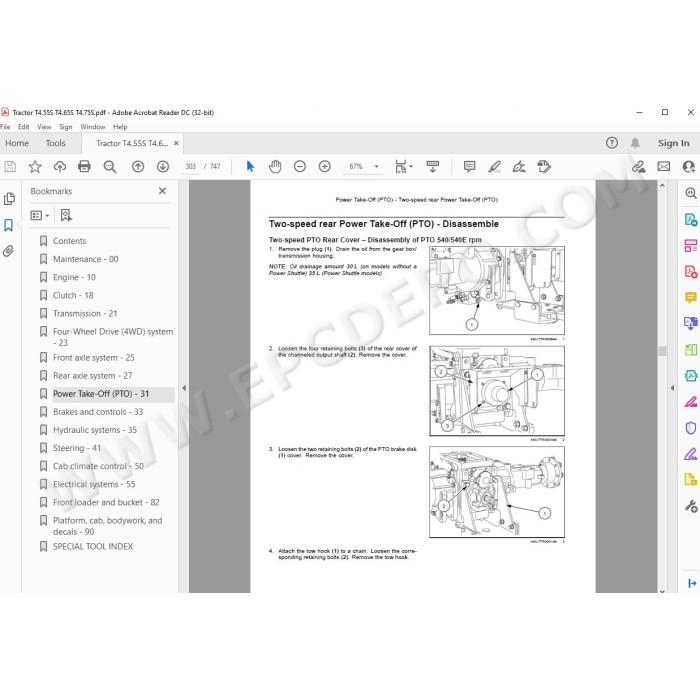Open the Add comment note tool
The width and height of the screenshot is (700, 700).
coord(469,167)
